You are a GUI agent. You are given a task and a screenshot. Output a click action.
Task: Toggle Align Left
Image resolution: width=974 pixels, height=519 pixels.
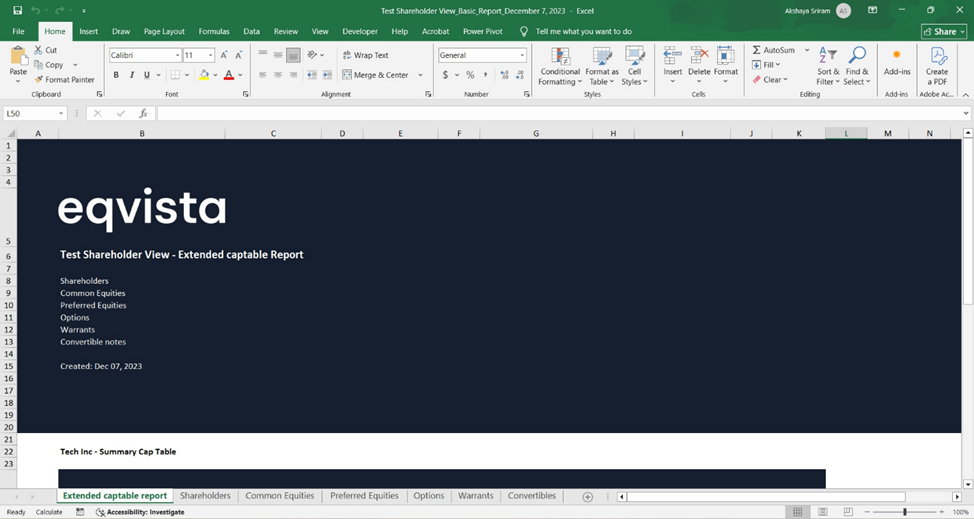[263, 74]
